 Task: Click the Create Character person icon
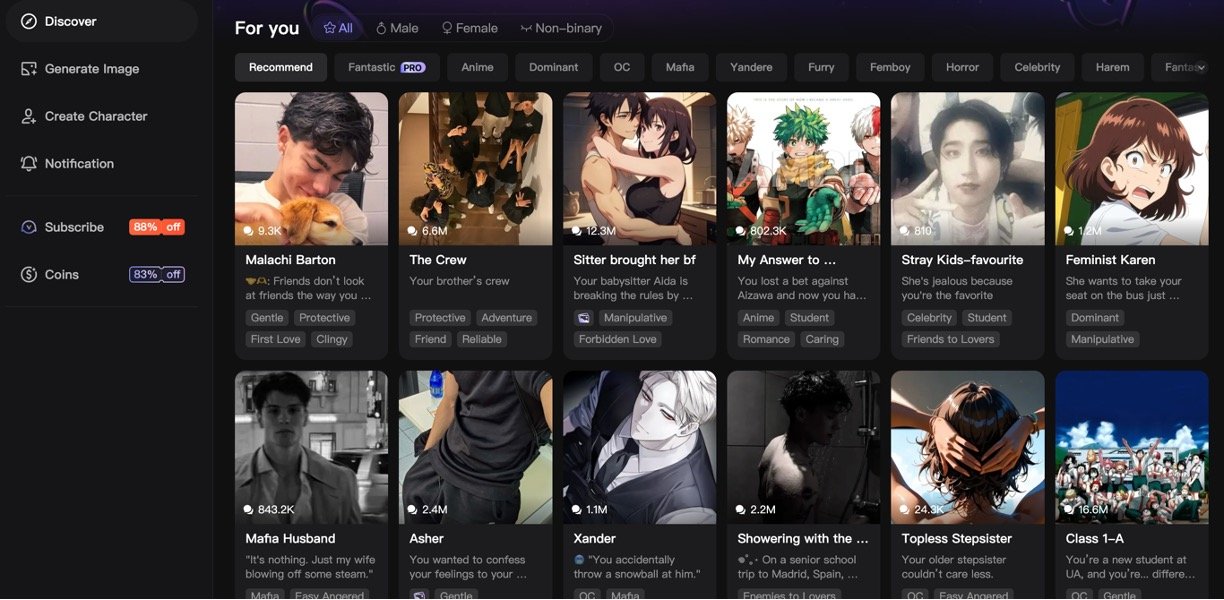click(29, 116)
